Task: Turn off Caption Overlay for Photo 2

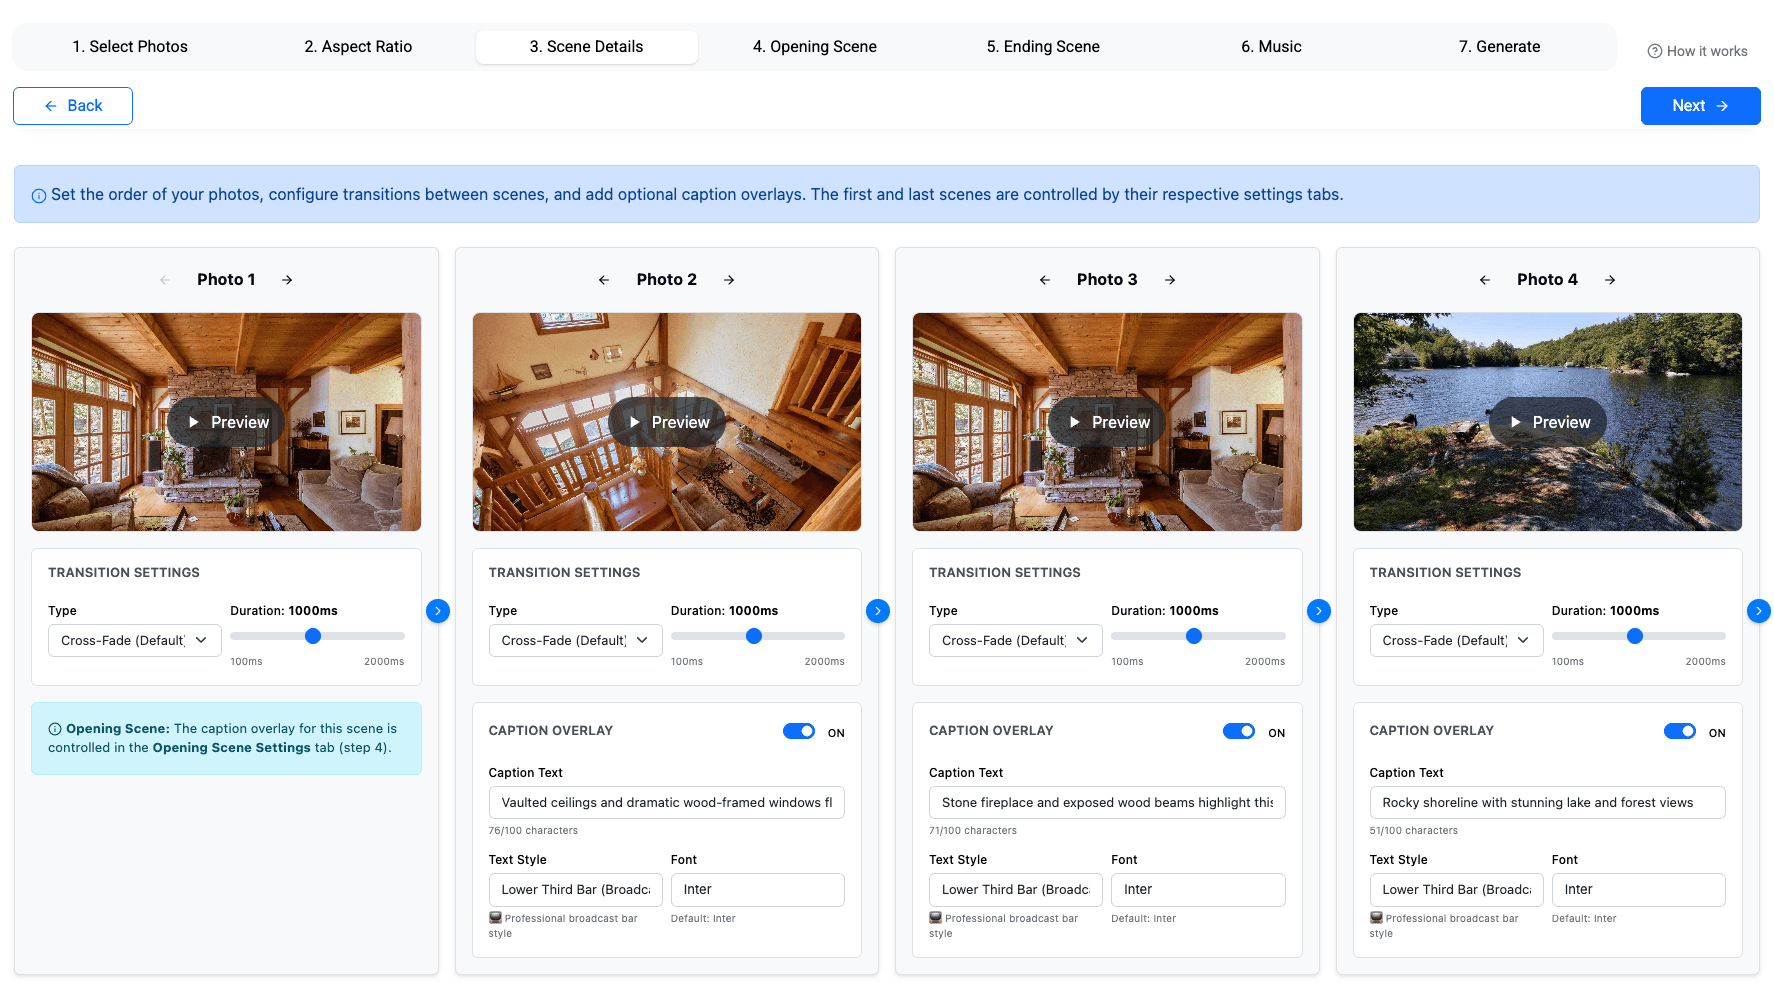Action: (x=799, y=731)
